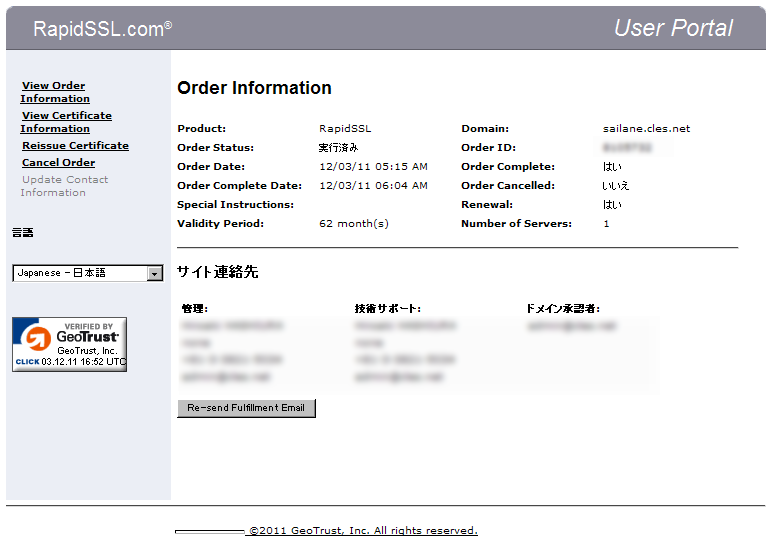
Task: Click the 言語 label above the dropdown
Action: click(23, 233)
